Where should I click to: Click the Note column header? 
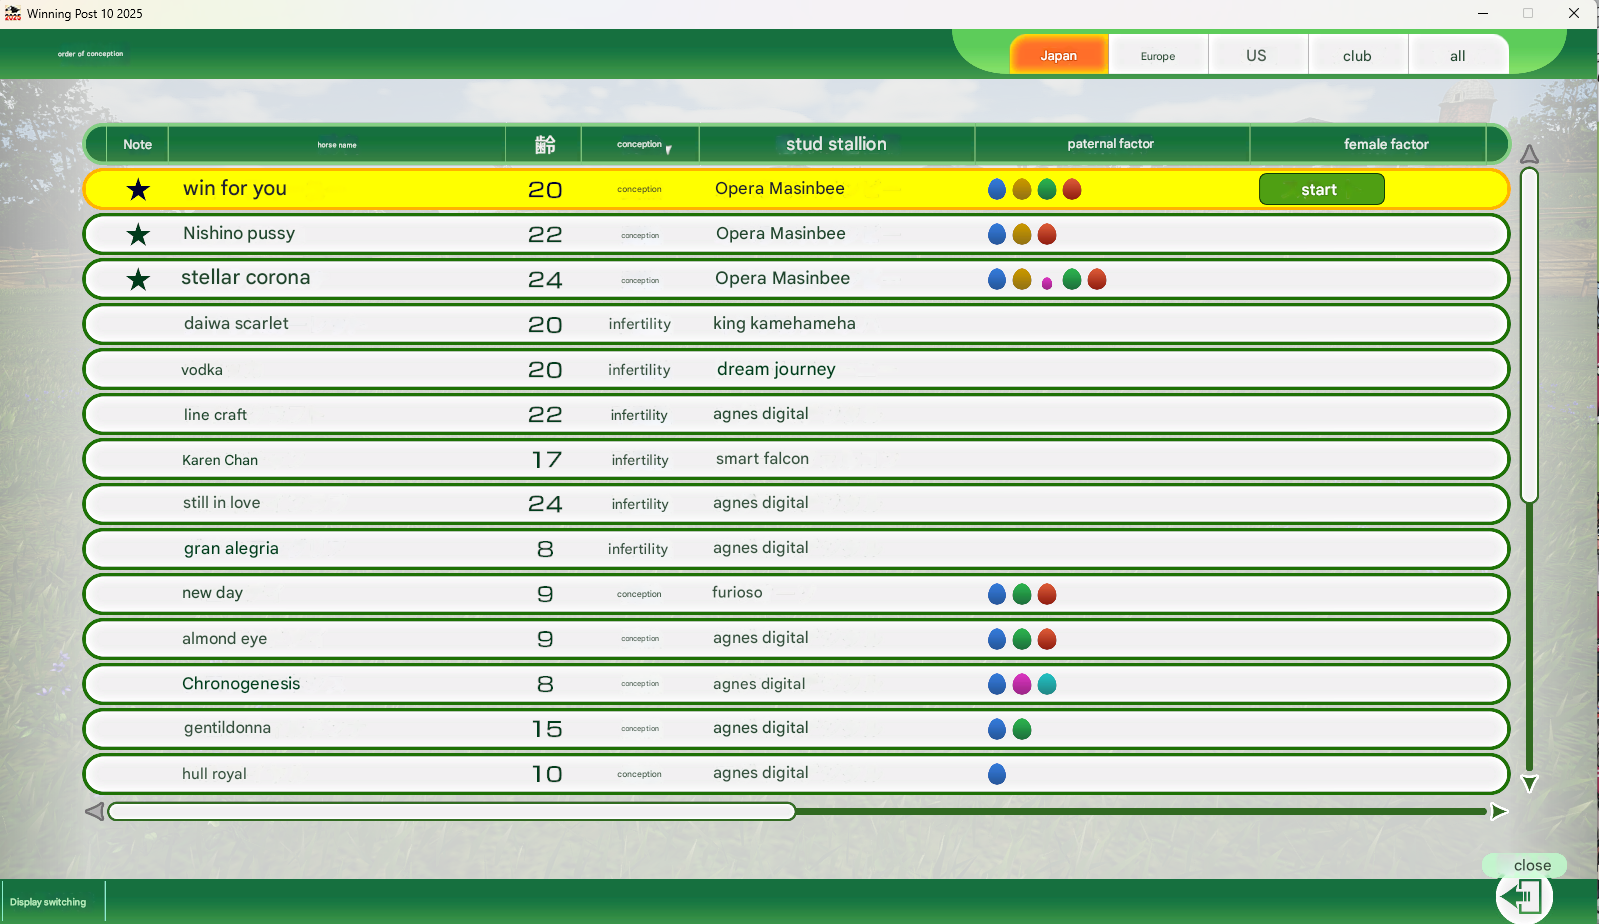(x=138, y=144)
